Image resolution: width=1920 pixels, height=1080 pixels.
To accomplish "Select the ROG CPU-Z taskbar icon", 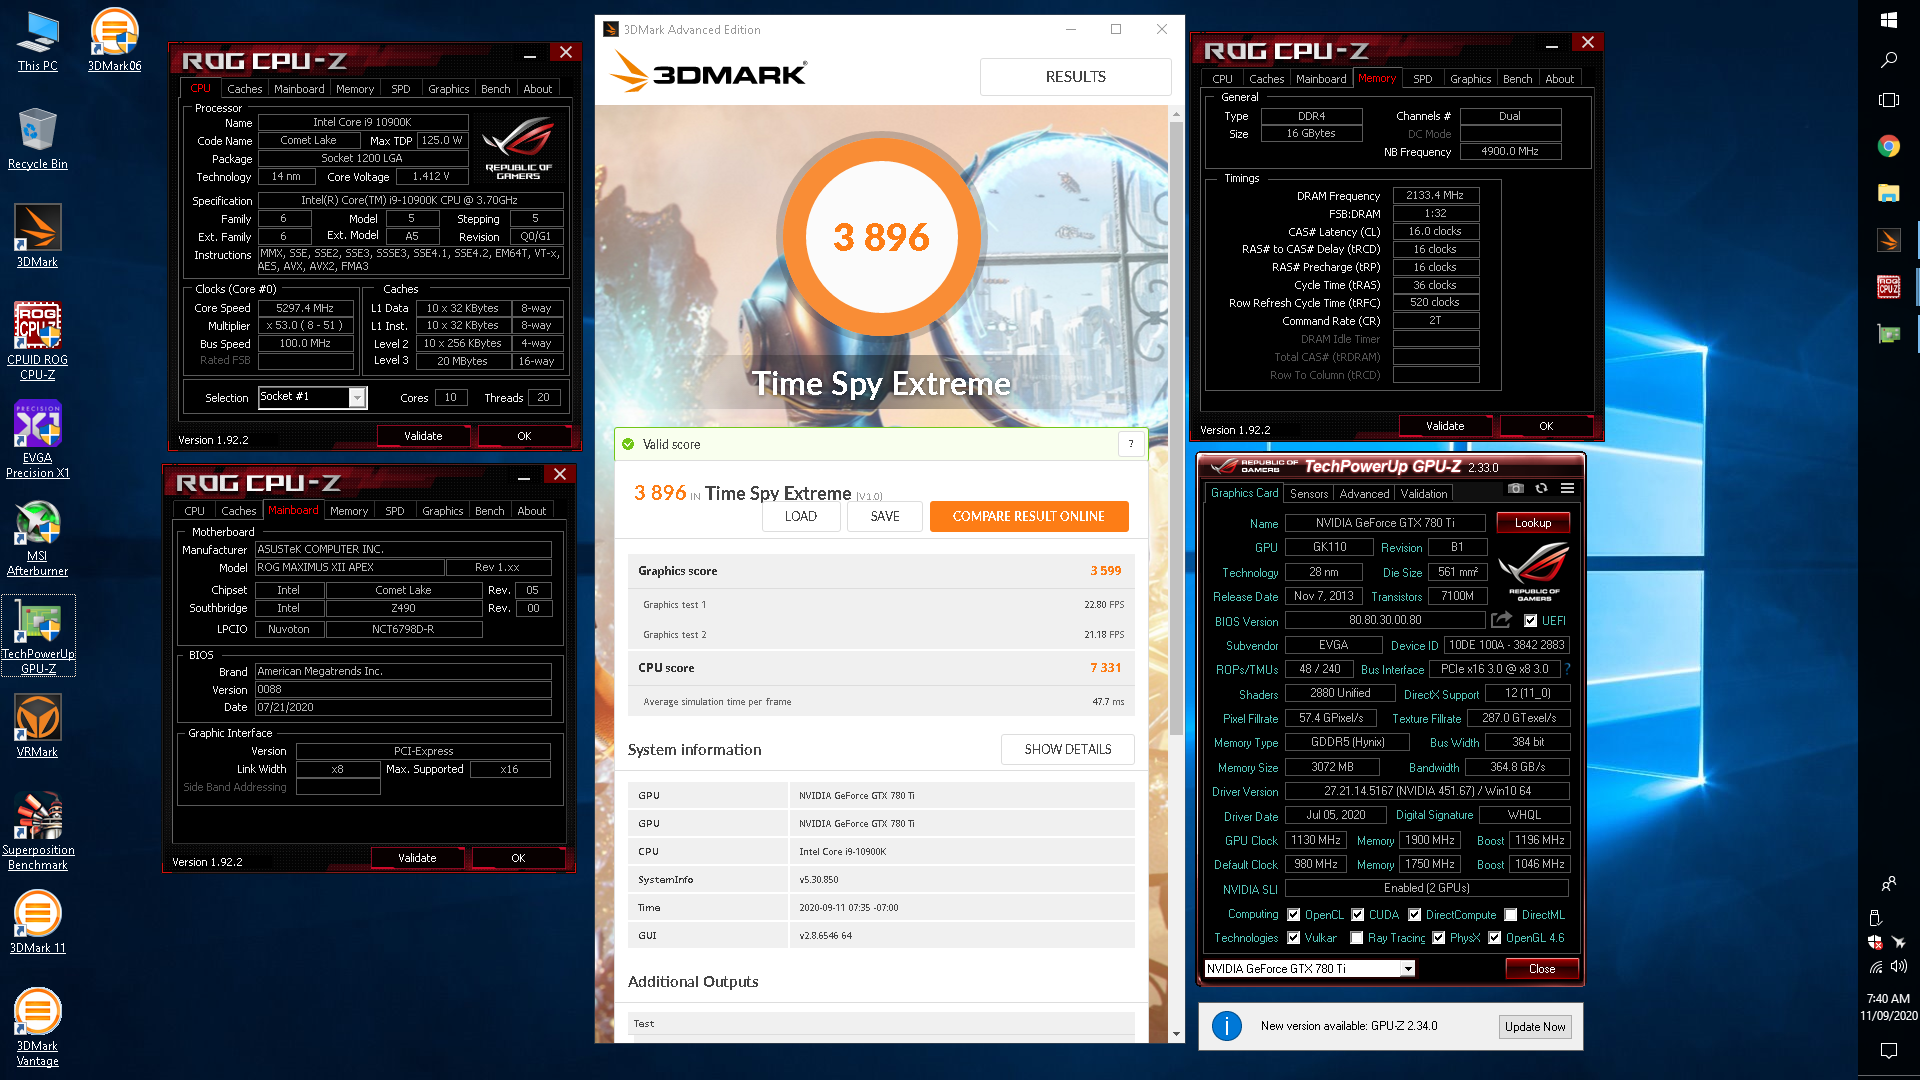I will [1889, 287].
